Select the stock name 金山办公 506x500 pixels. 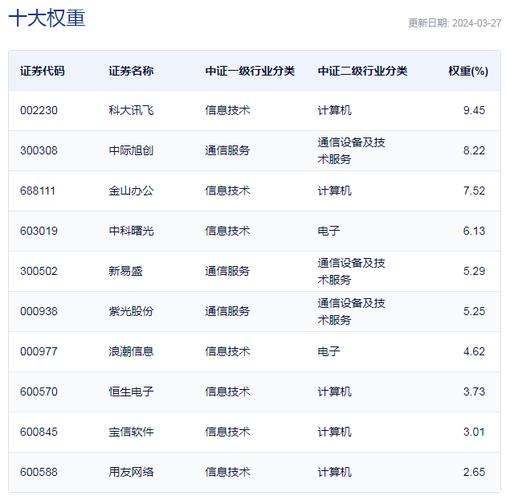coord(131,191)
